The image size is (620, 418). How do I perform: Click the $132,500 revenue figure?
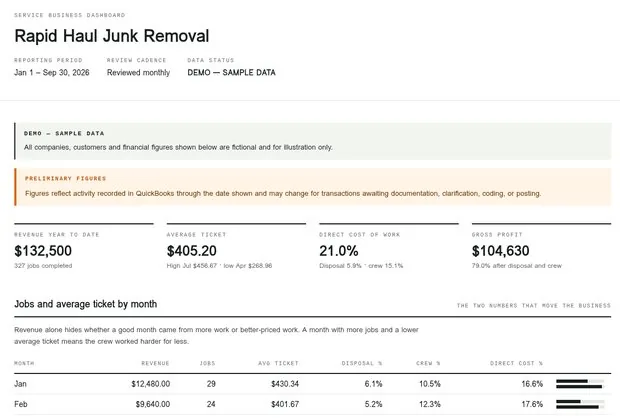pos(43,251)
